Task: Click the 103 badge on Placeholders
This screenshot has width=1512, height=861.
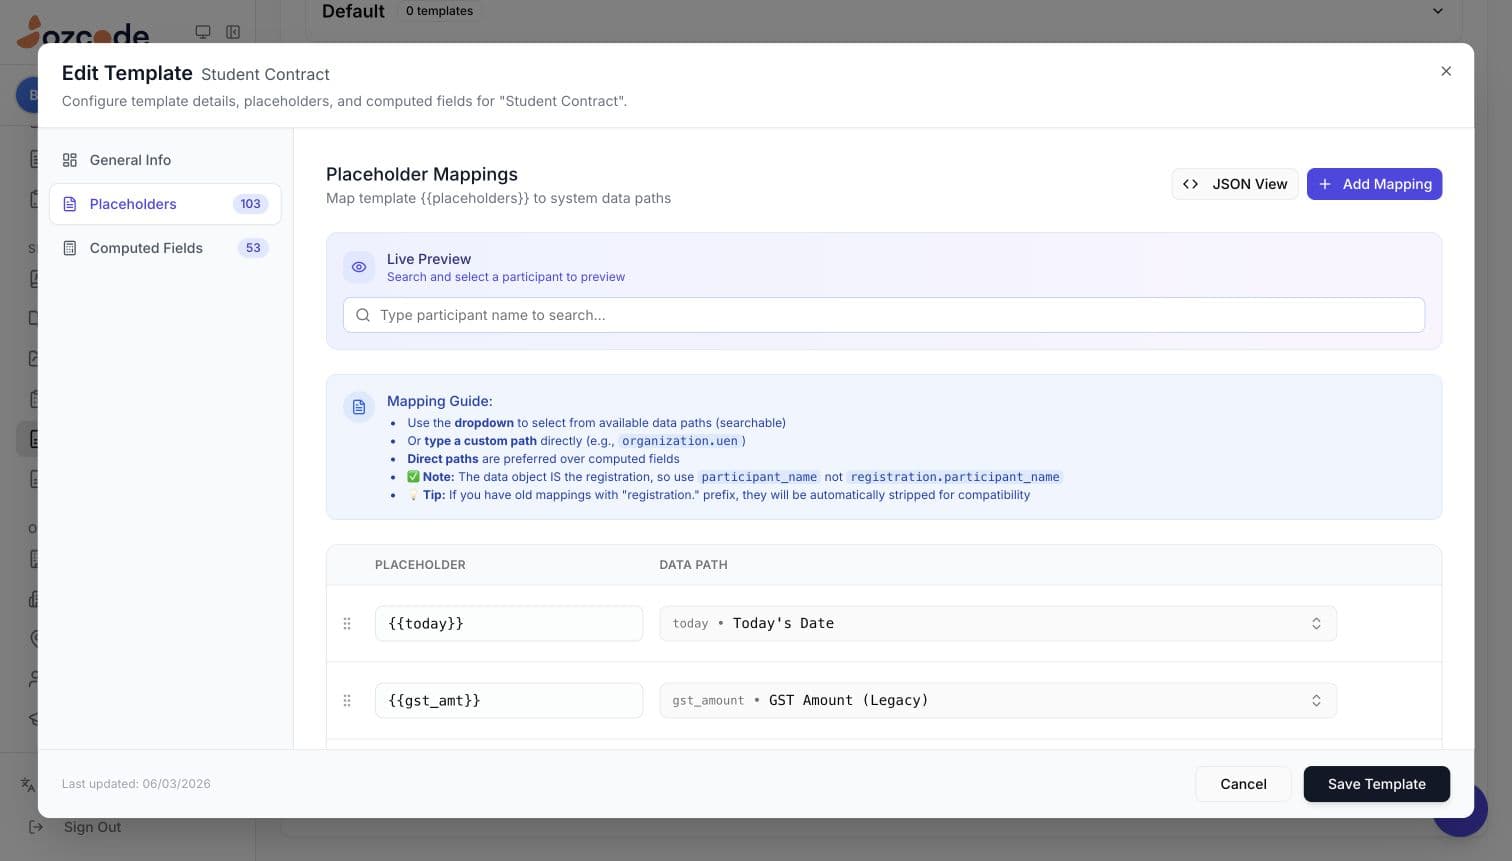Action: point(250,204)
